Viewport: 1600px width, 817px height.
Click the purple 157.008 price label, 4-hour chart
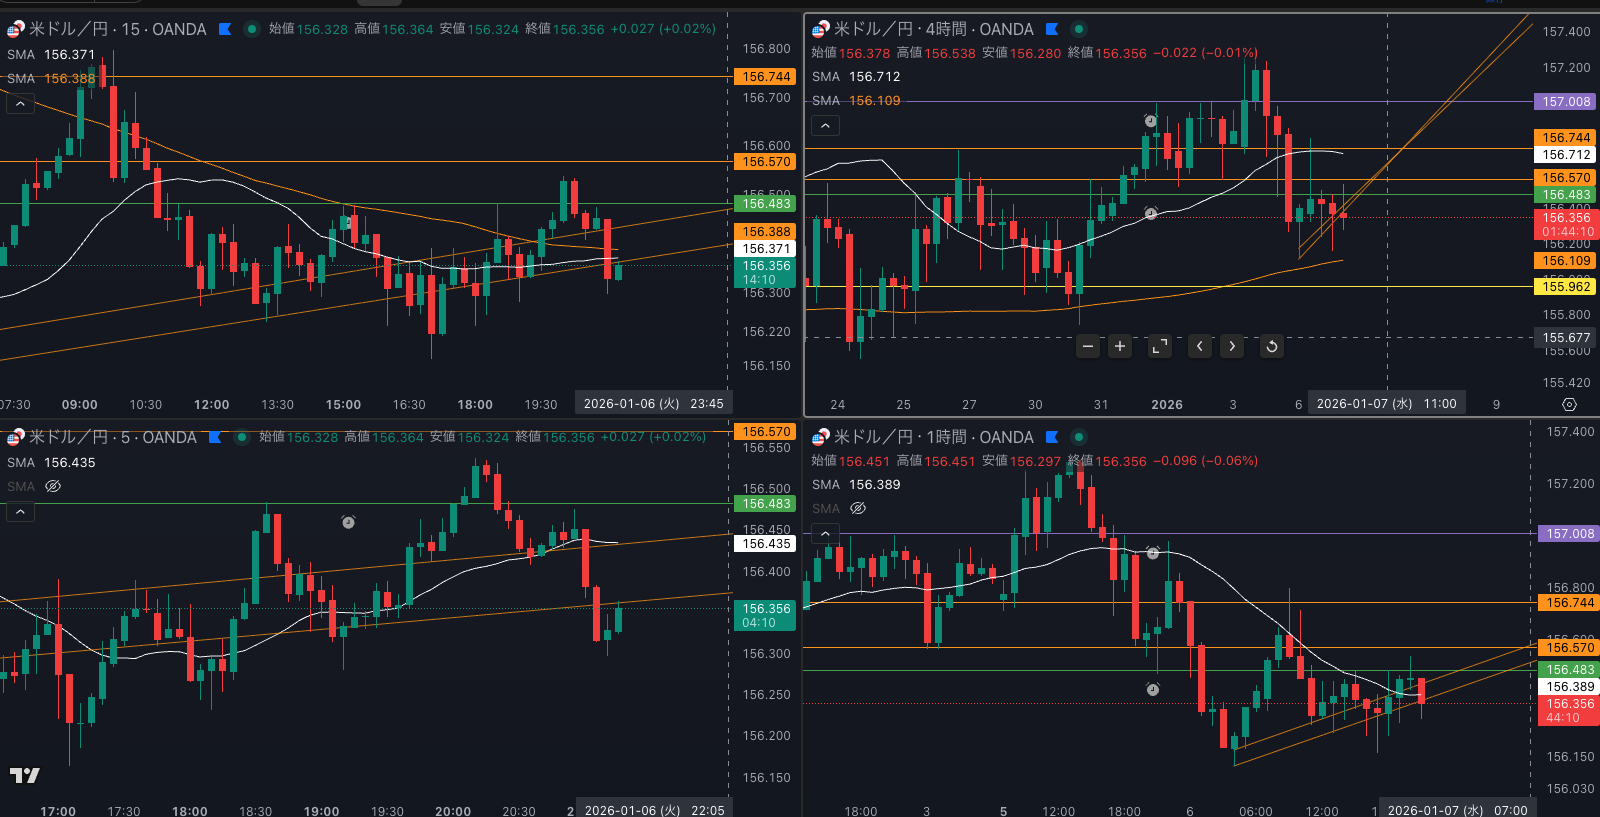1565,102
